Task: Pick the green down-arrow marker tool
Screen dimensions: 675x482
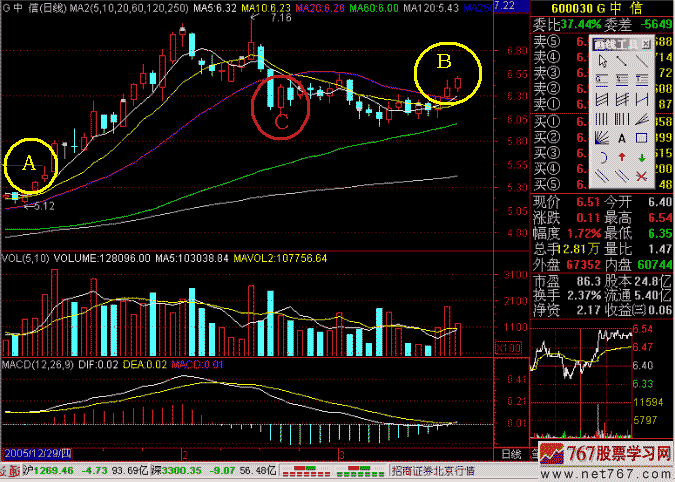Action: pos(642,157)
